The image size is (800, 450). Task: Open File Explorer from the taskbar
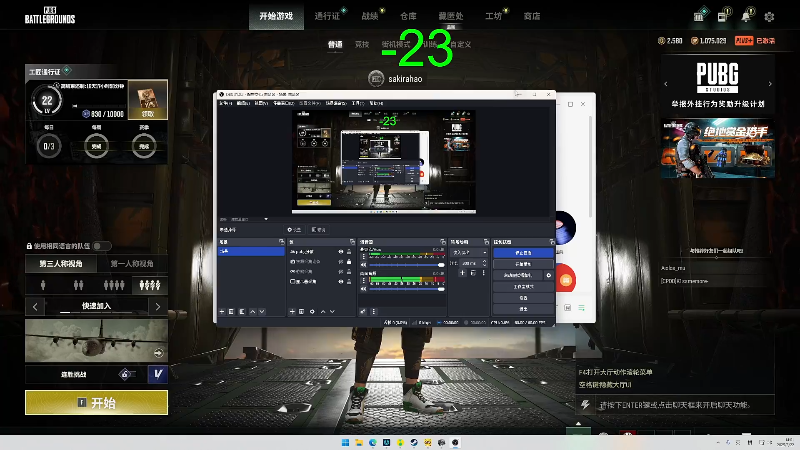(x=359, y=442)
